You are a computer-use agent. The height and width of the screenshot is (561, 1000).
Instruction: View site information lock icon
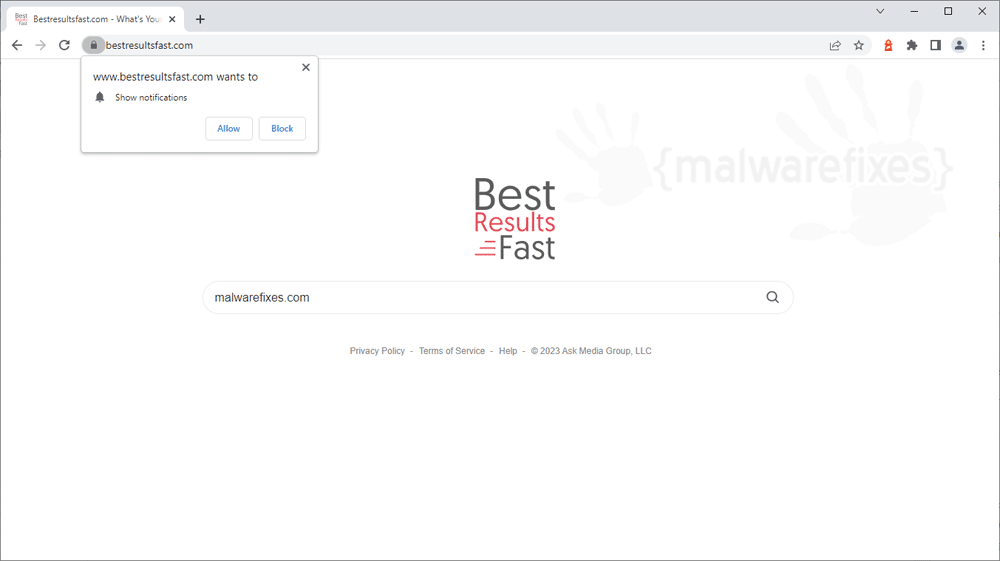pyautogui.click(x=93, y=45)
